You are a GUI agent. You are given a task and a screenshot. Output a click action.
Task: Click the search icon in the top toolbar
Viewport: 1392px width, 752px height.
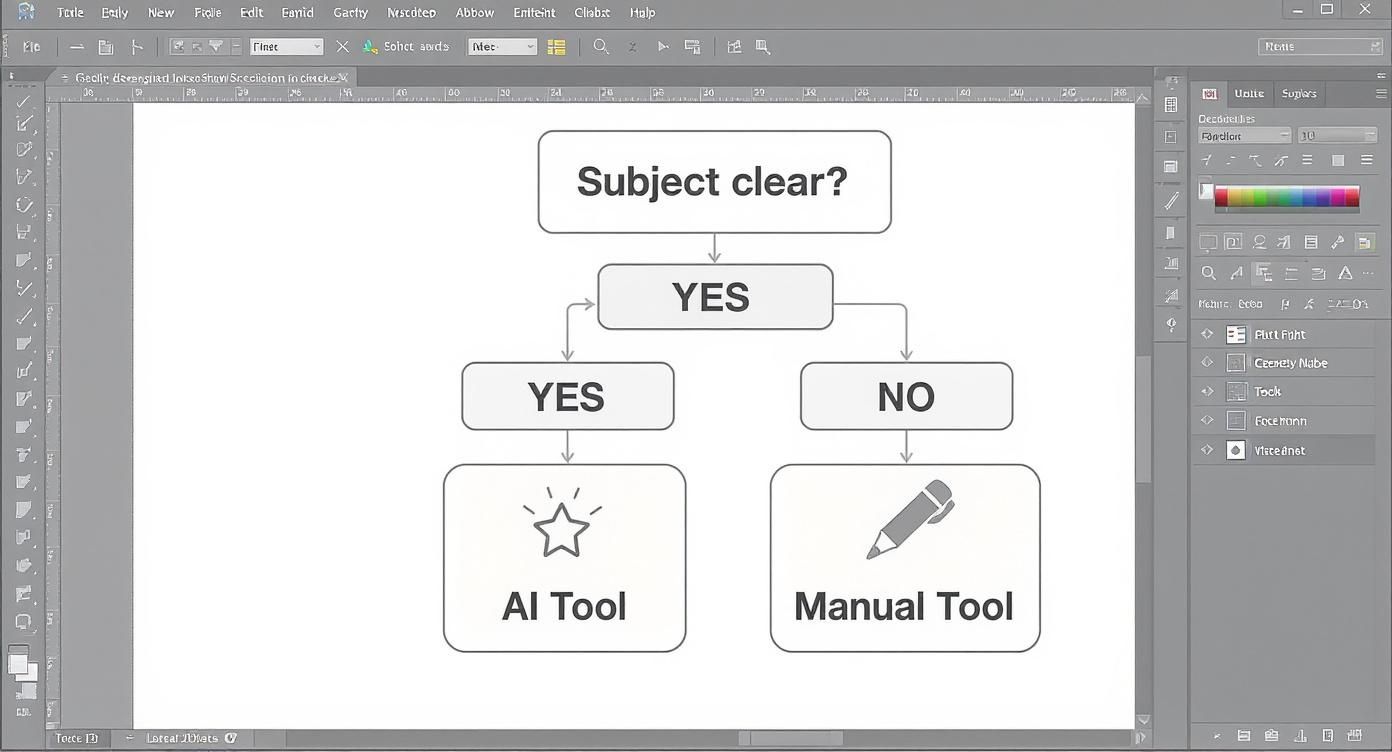(x=600, y=46)
